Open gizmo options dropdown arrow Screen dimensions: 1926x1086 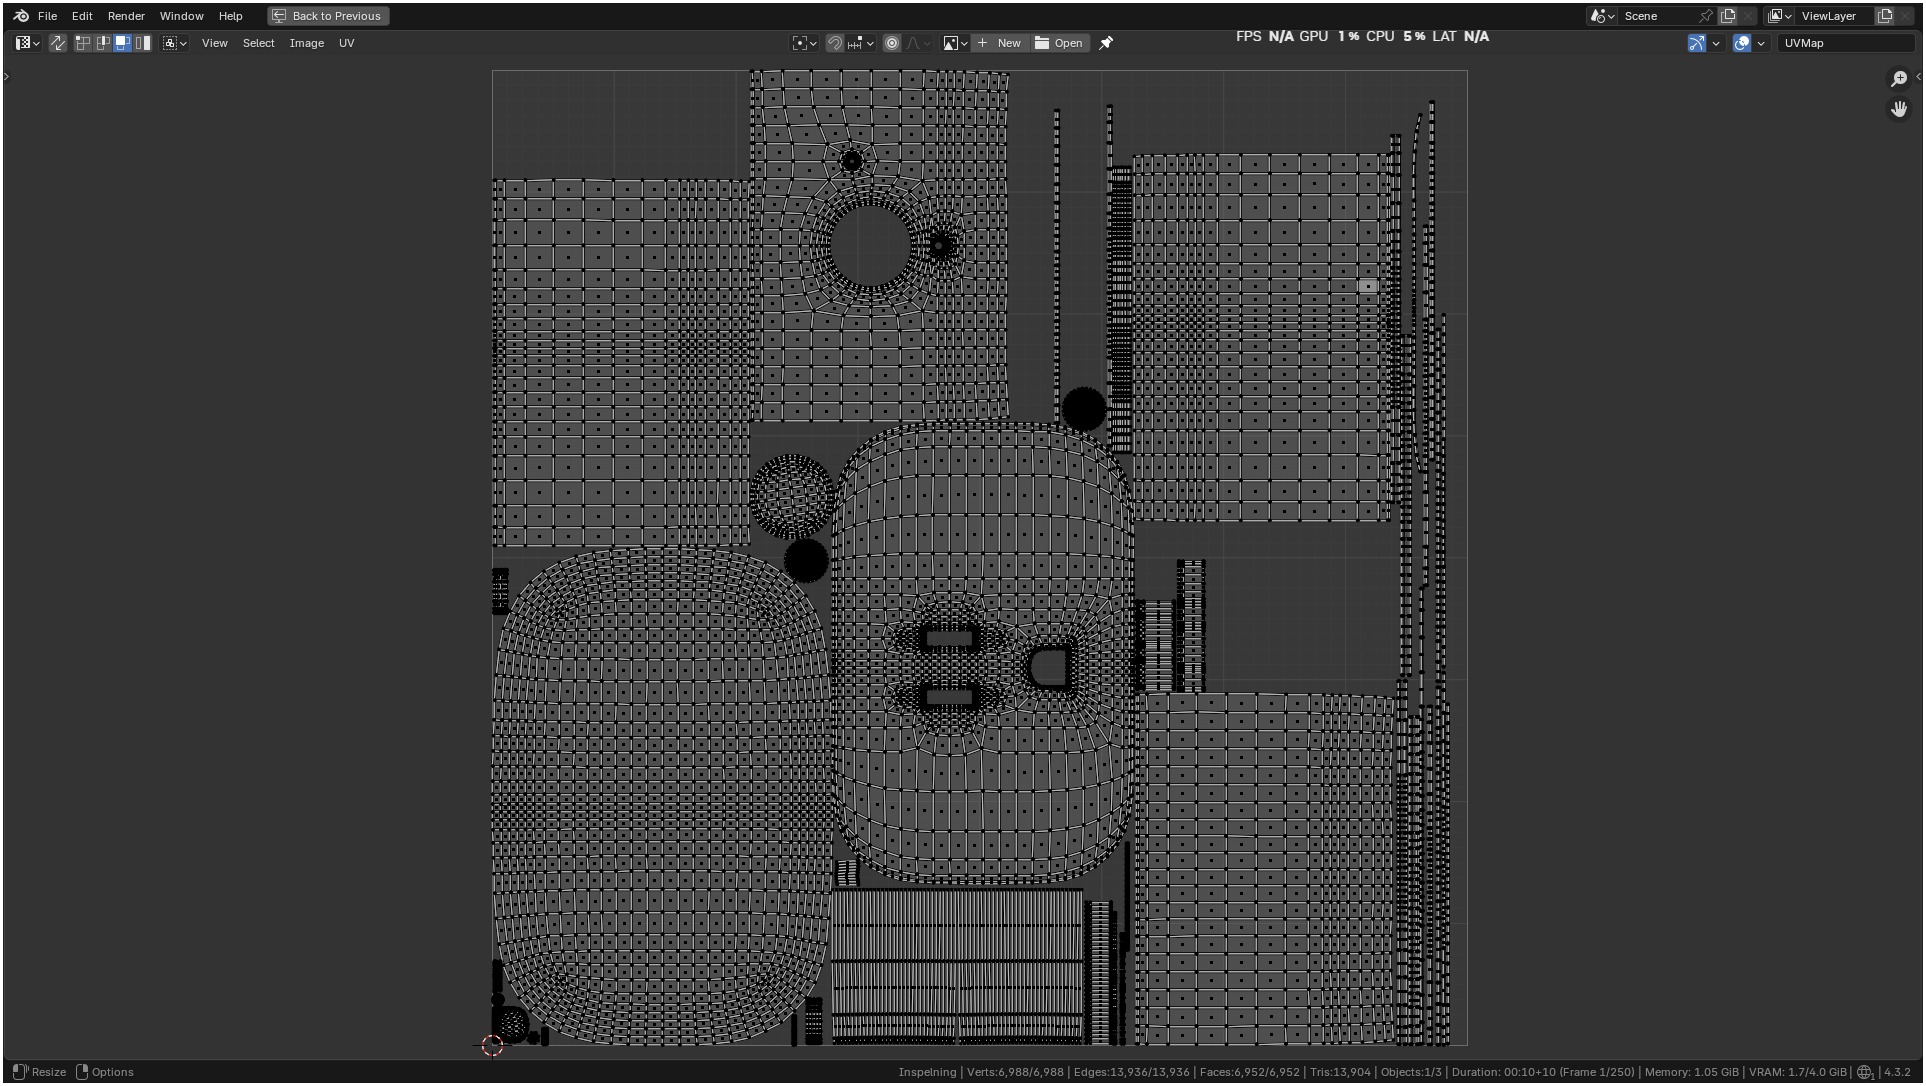point(1716,43)
